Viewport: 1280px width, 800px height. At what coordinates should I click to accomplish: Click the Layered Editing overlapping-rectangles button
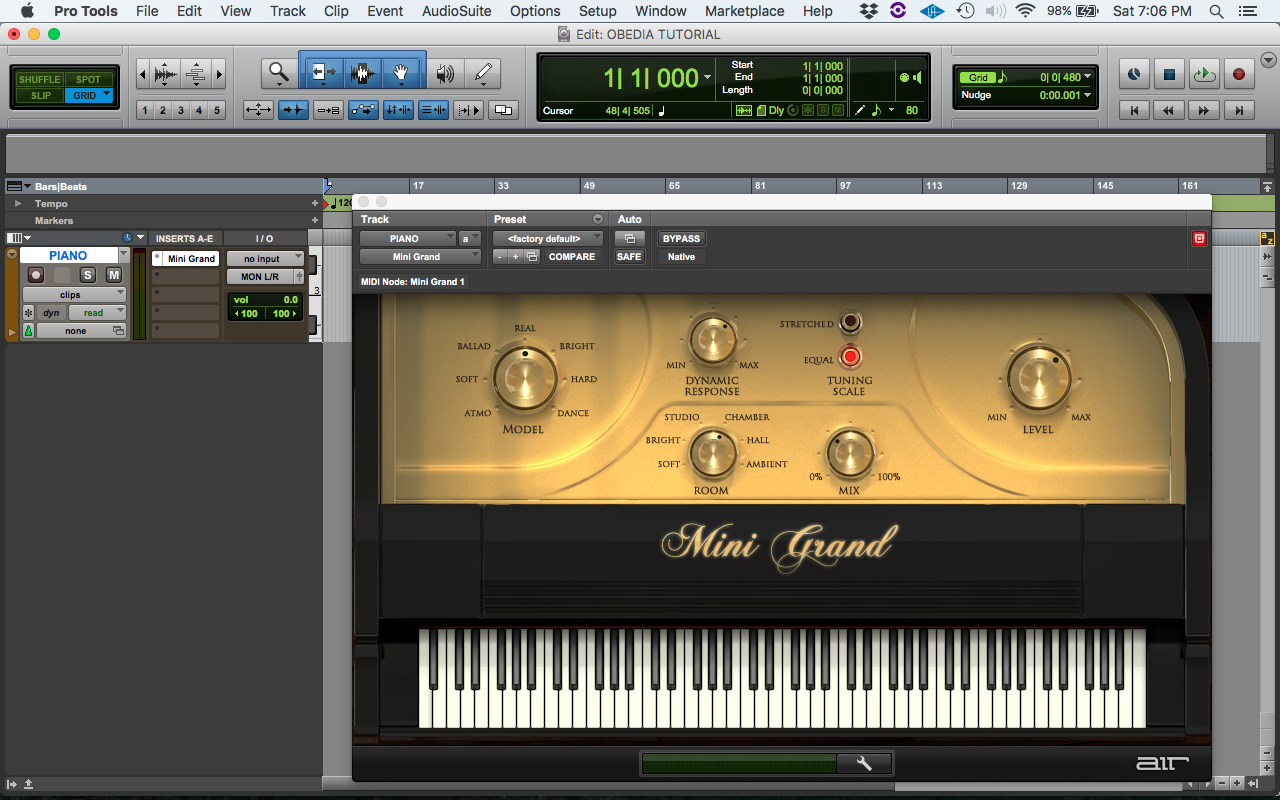coord(504,110)
